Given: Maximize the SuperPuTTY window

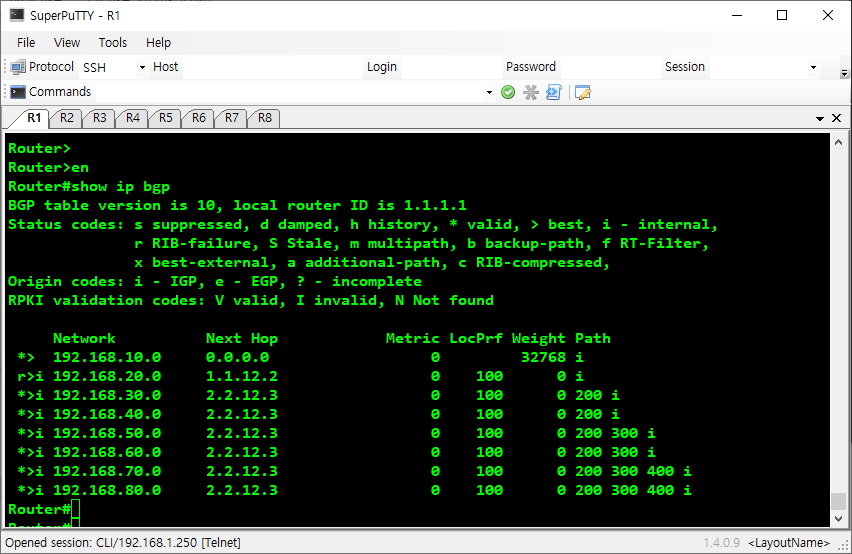Looking at the screenshot, I should pos(782,15).
